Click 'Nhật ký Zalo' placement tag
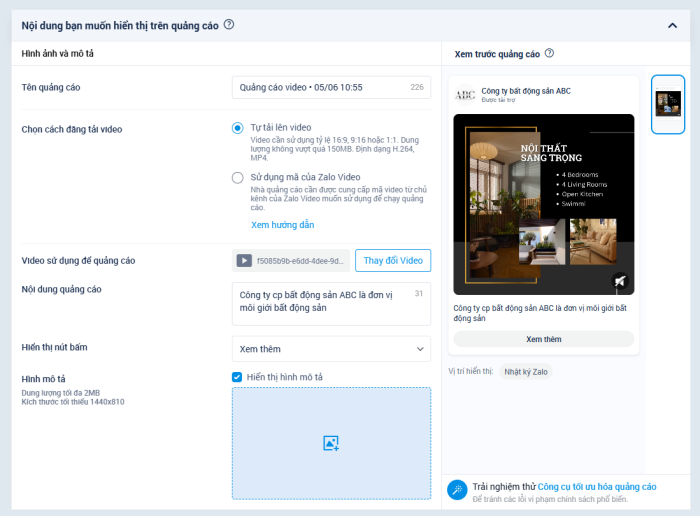 [526, 372]
